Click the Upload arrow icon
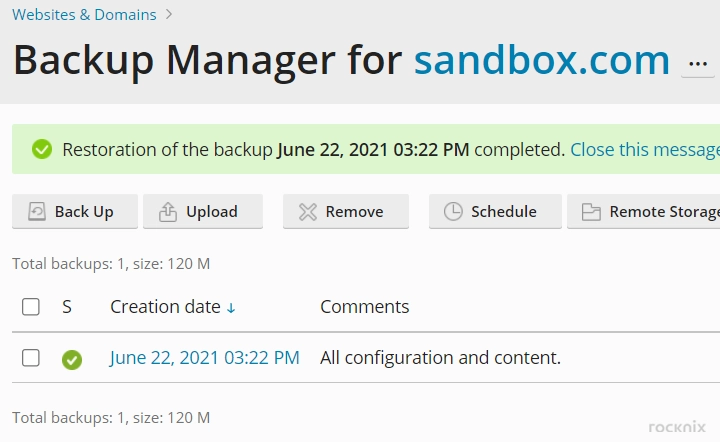Screen dimensions: 720x442 pos(168,212)
